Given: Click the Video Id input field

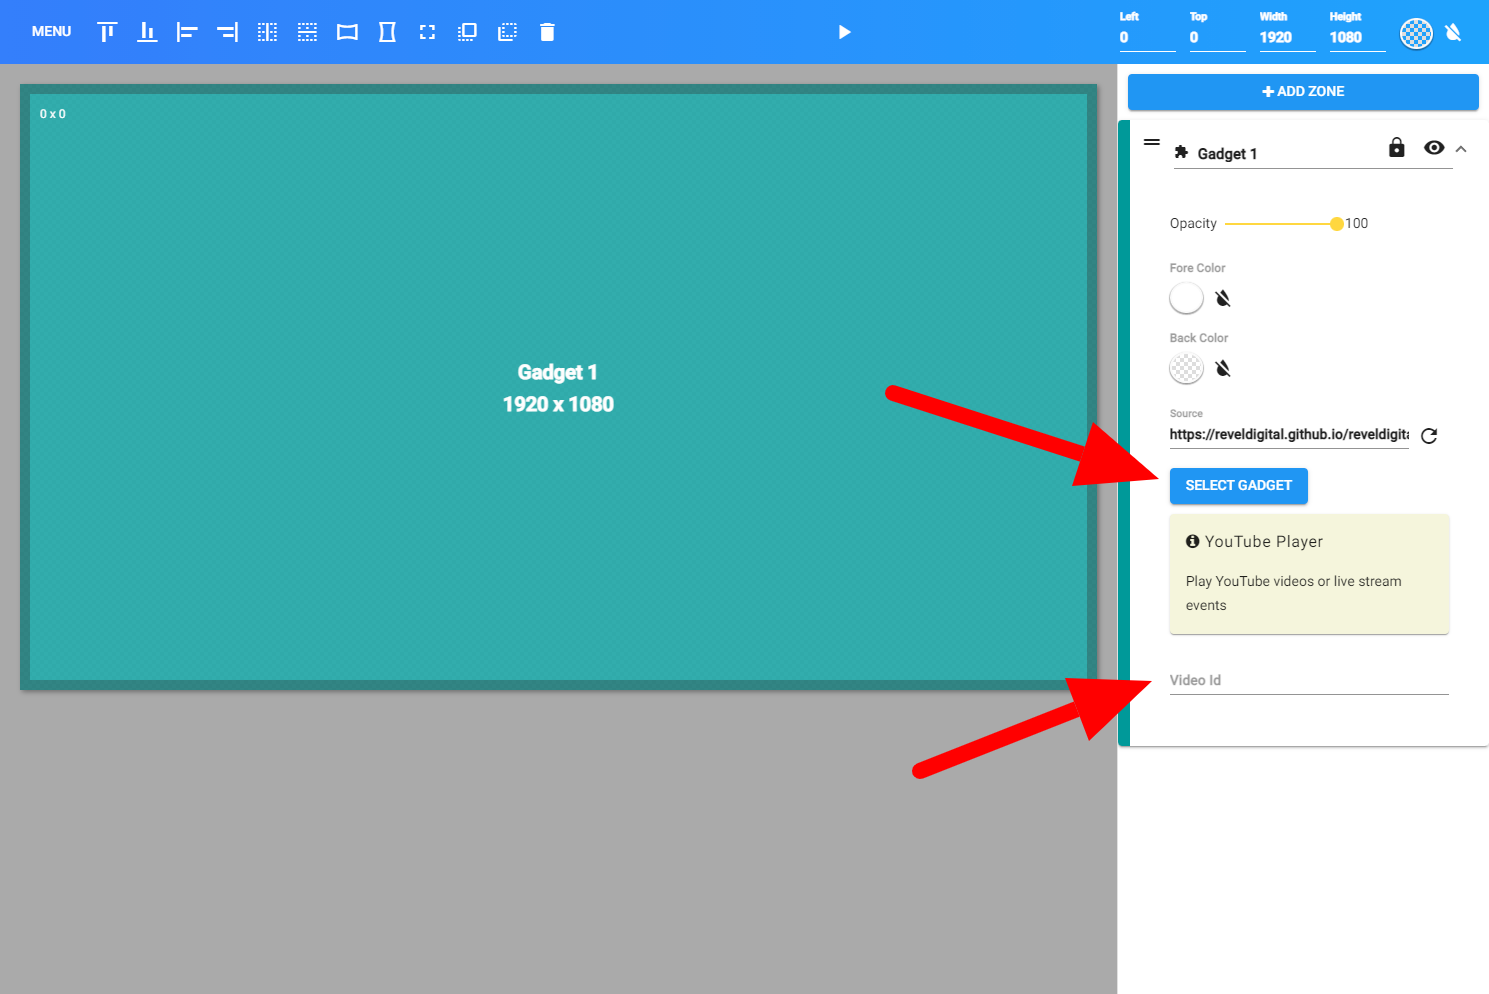Looking at the screenshot, I should click(1308, 680).
